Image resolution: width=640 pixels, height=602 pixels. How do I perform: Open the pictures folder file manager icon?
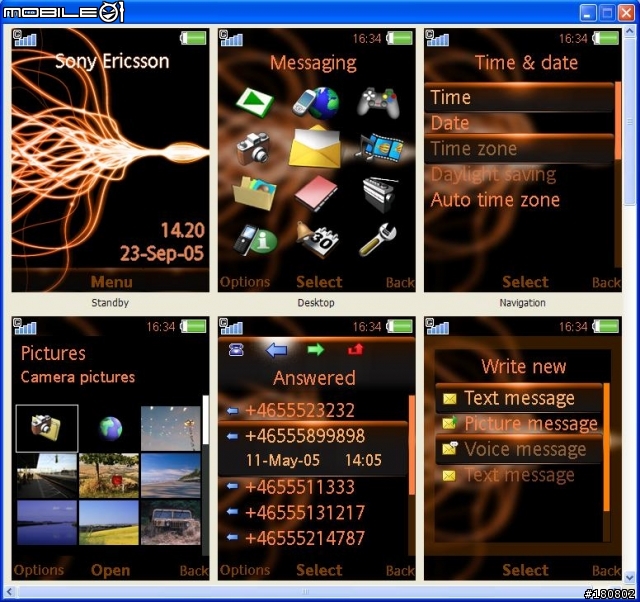click(254, 193)
